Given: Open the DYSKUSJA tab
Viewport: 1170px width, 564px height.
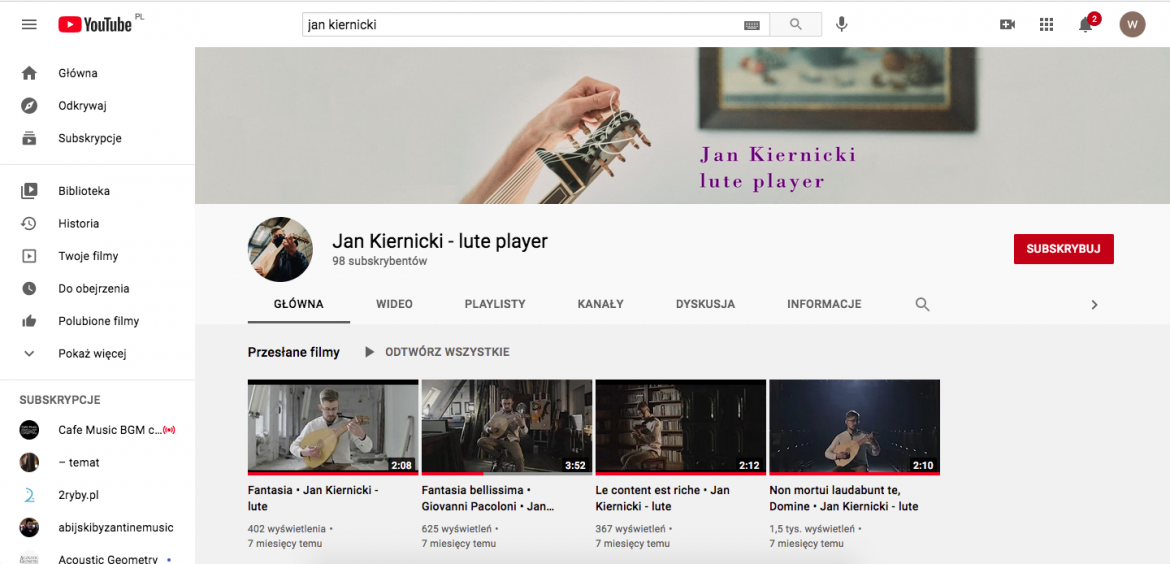Looking at the screenshot, I should tap(705, 304).
